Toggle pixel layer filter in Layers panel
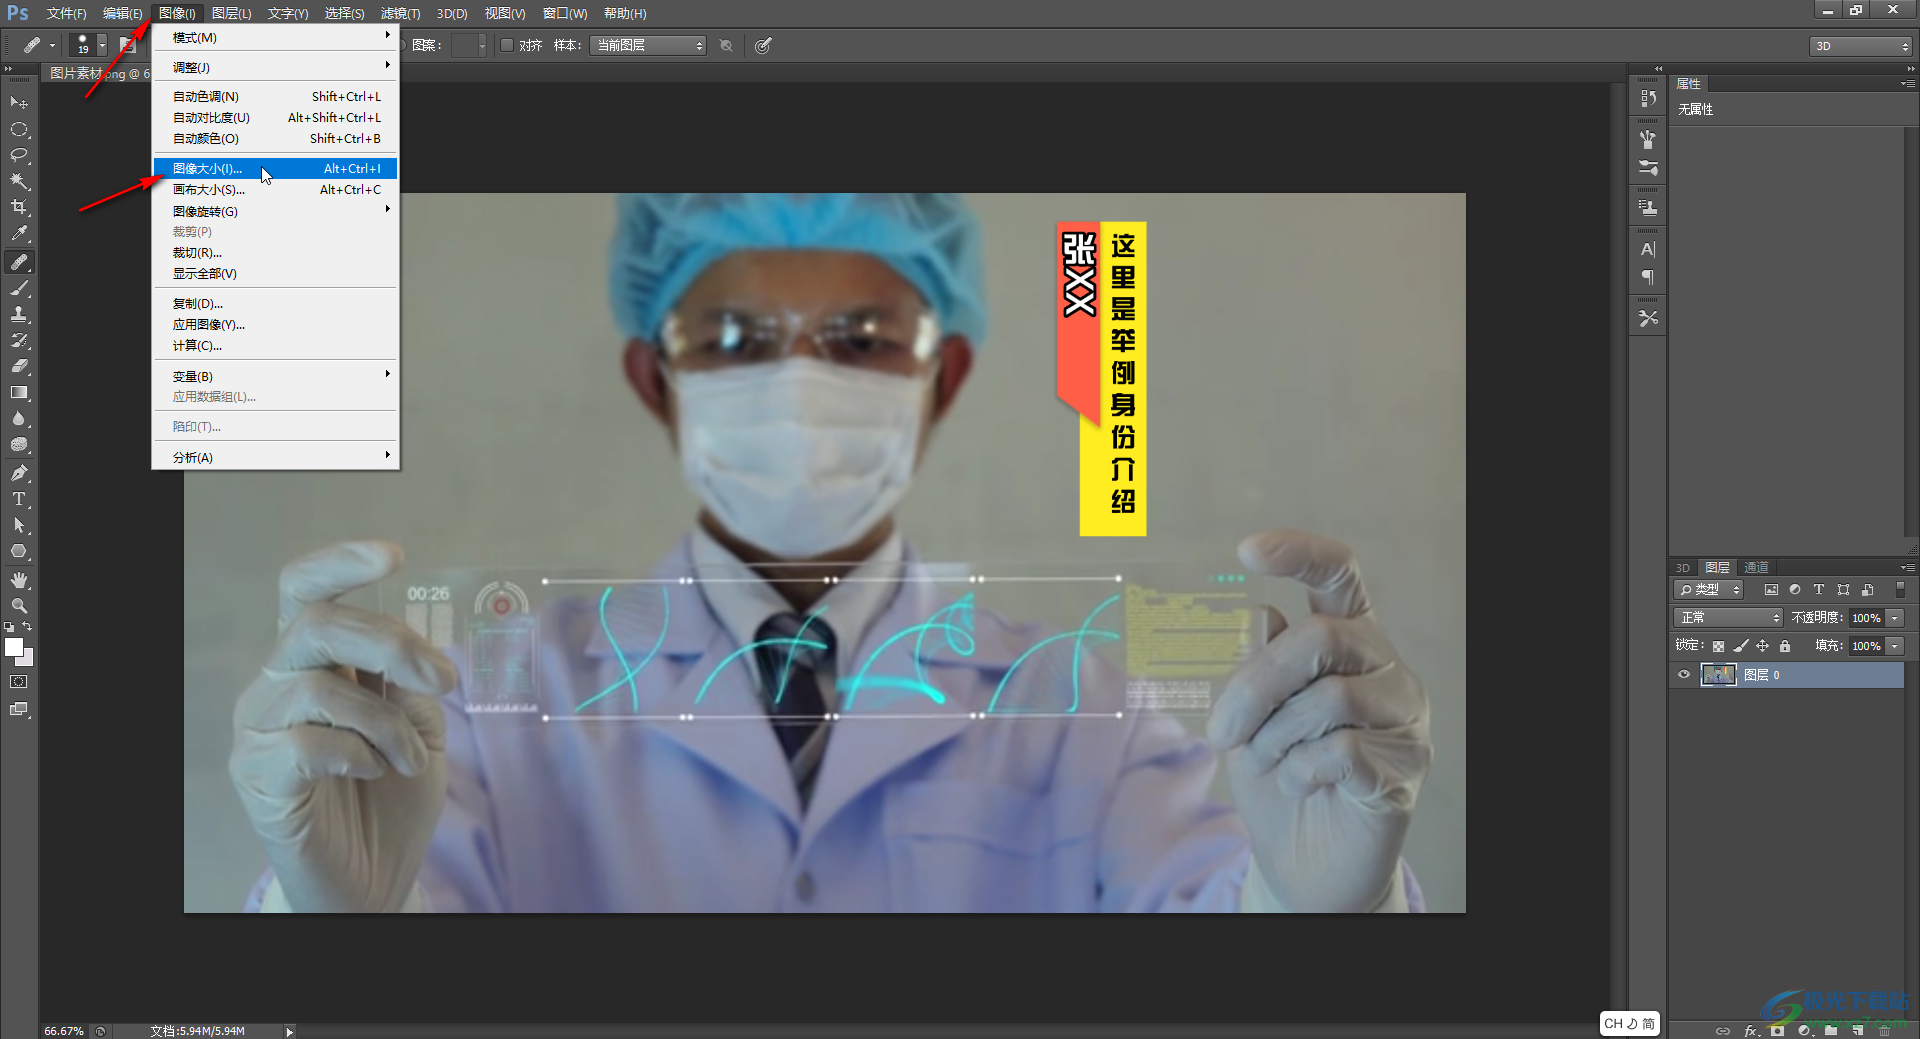1920x1039 pixels. [x=1771, y=590]
